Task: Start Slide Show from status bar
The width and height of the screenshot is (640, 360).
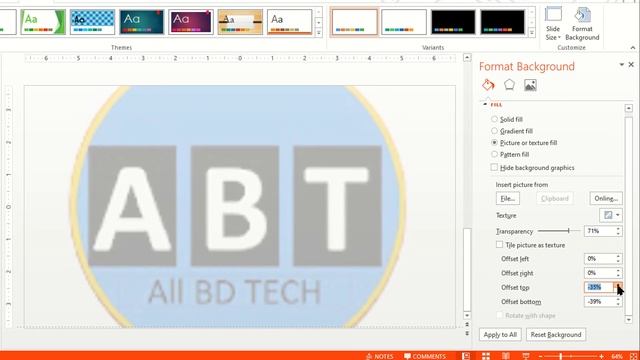Action: (526, 356)
